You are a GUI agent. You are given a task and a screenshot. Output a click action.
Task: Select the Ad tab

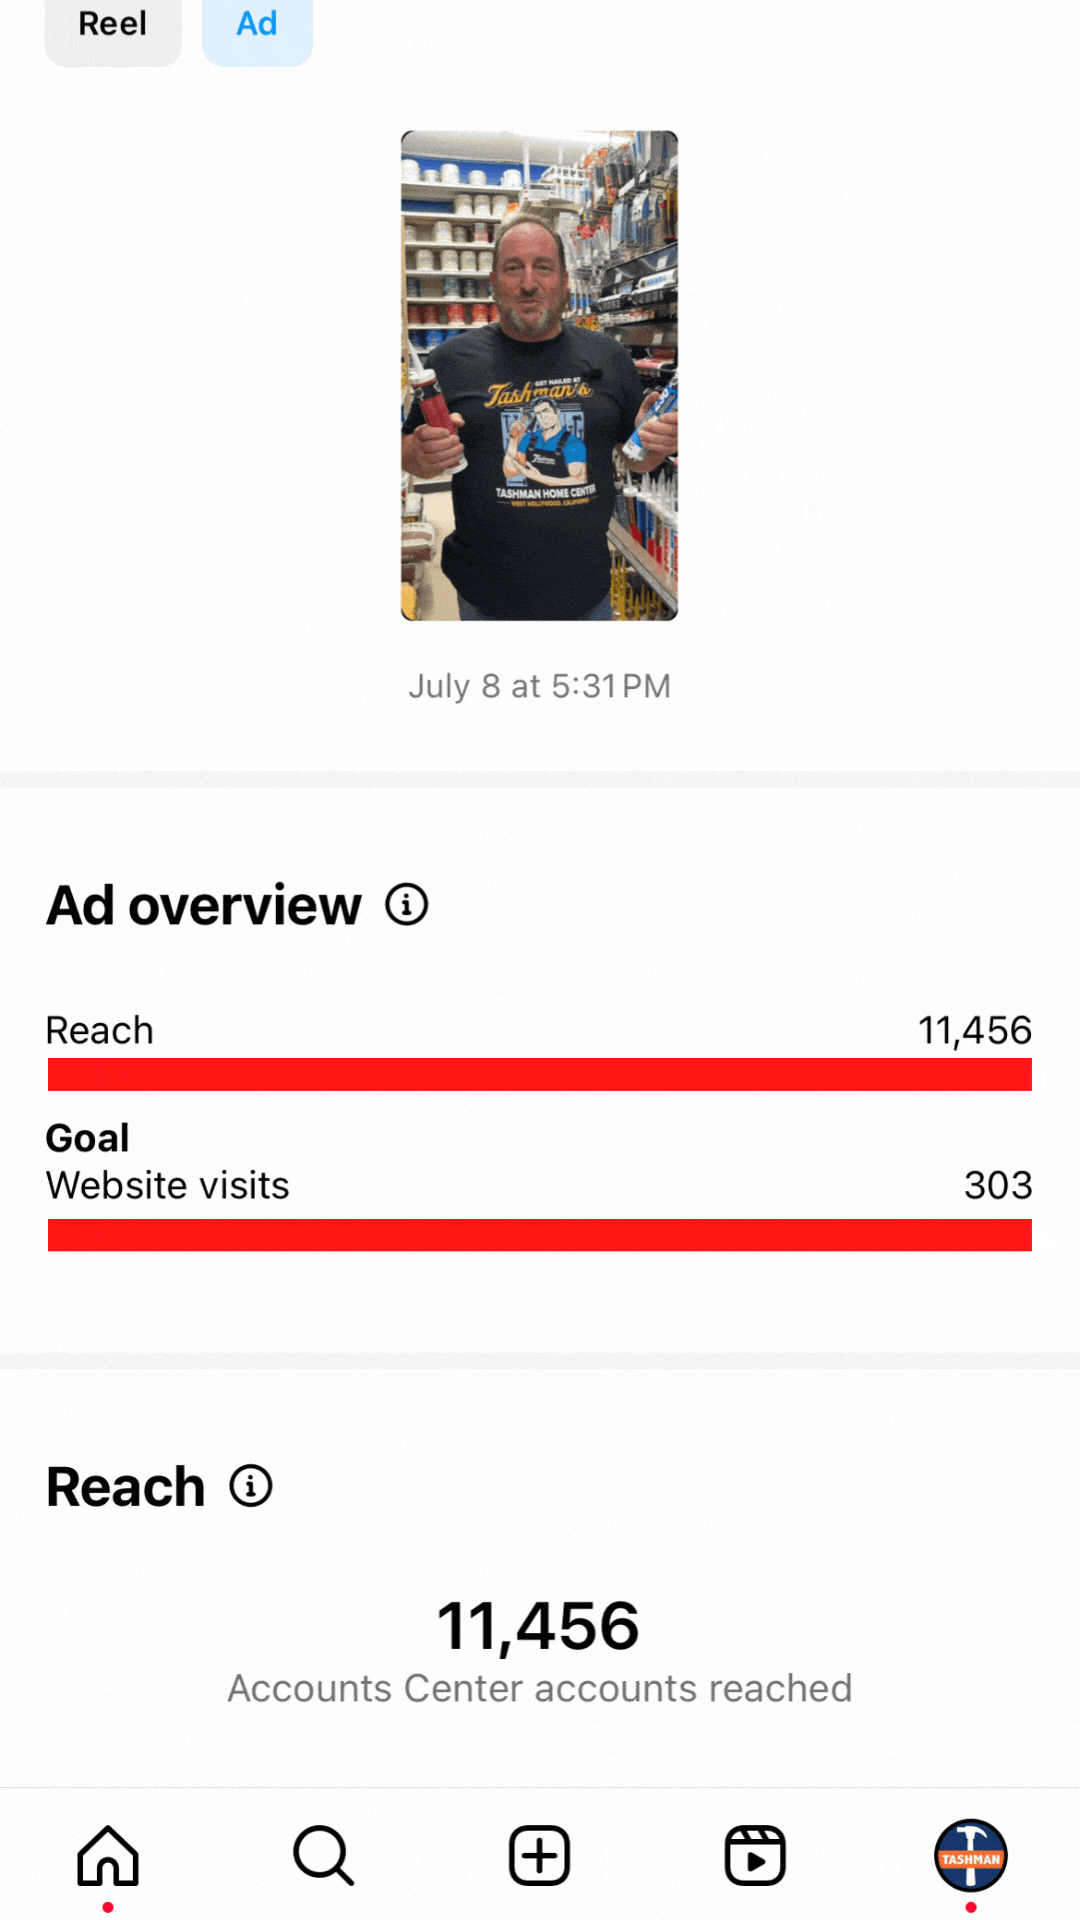(257, 25)
